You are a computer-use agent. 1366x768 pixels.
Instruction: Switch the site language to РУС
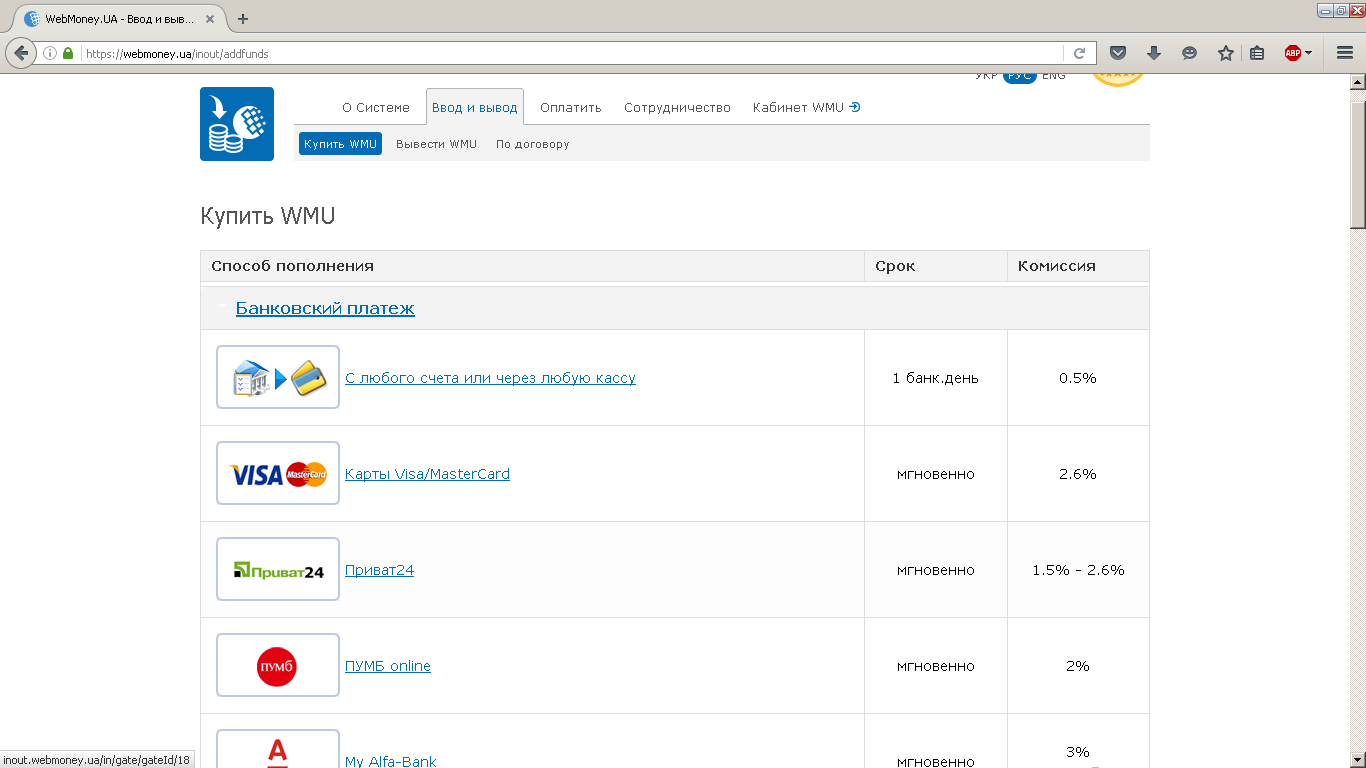pos(1019,77)
